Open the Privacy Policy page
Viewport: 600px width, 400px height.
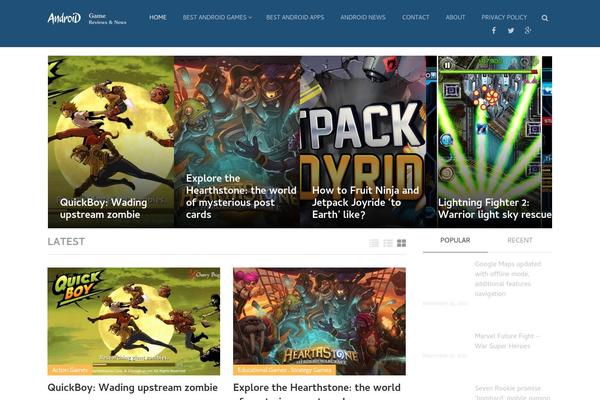504,18
